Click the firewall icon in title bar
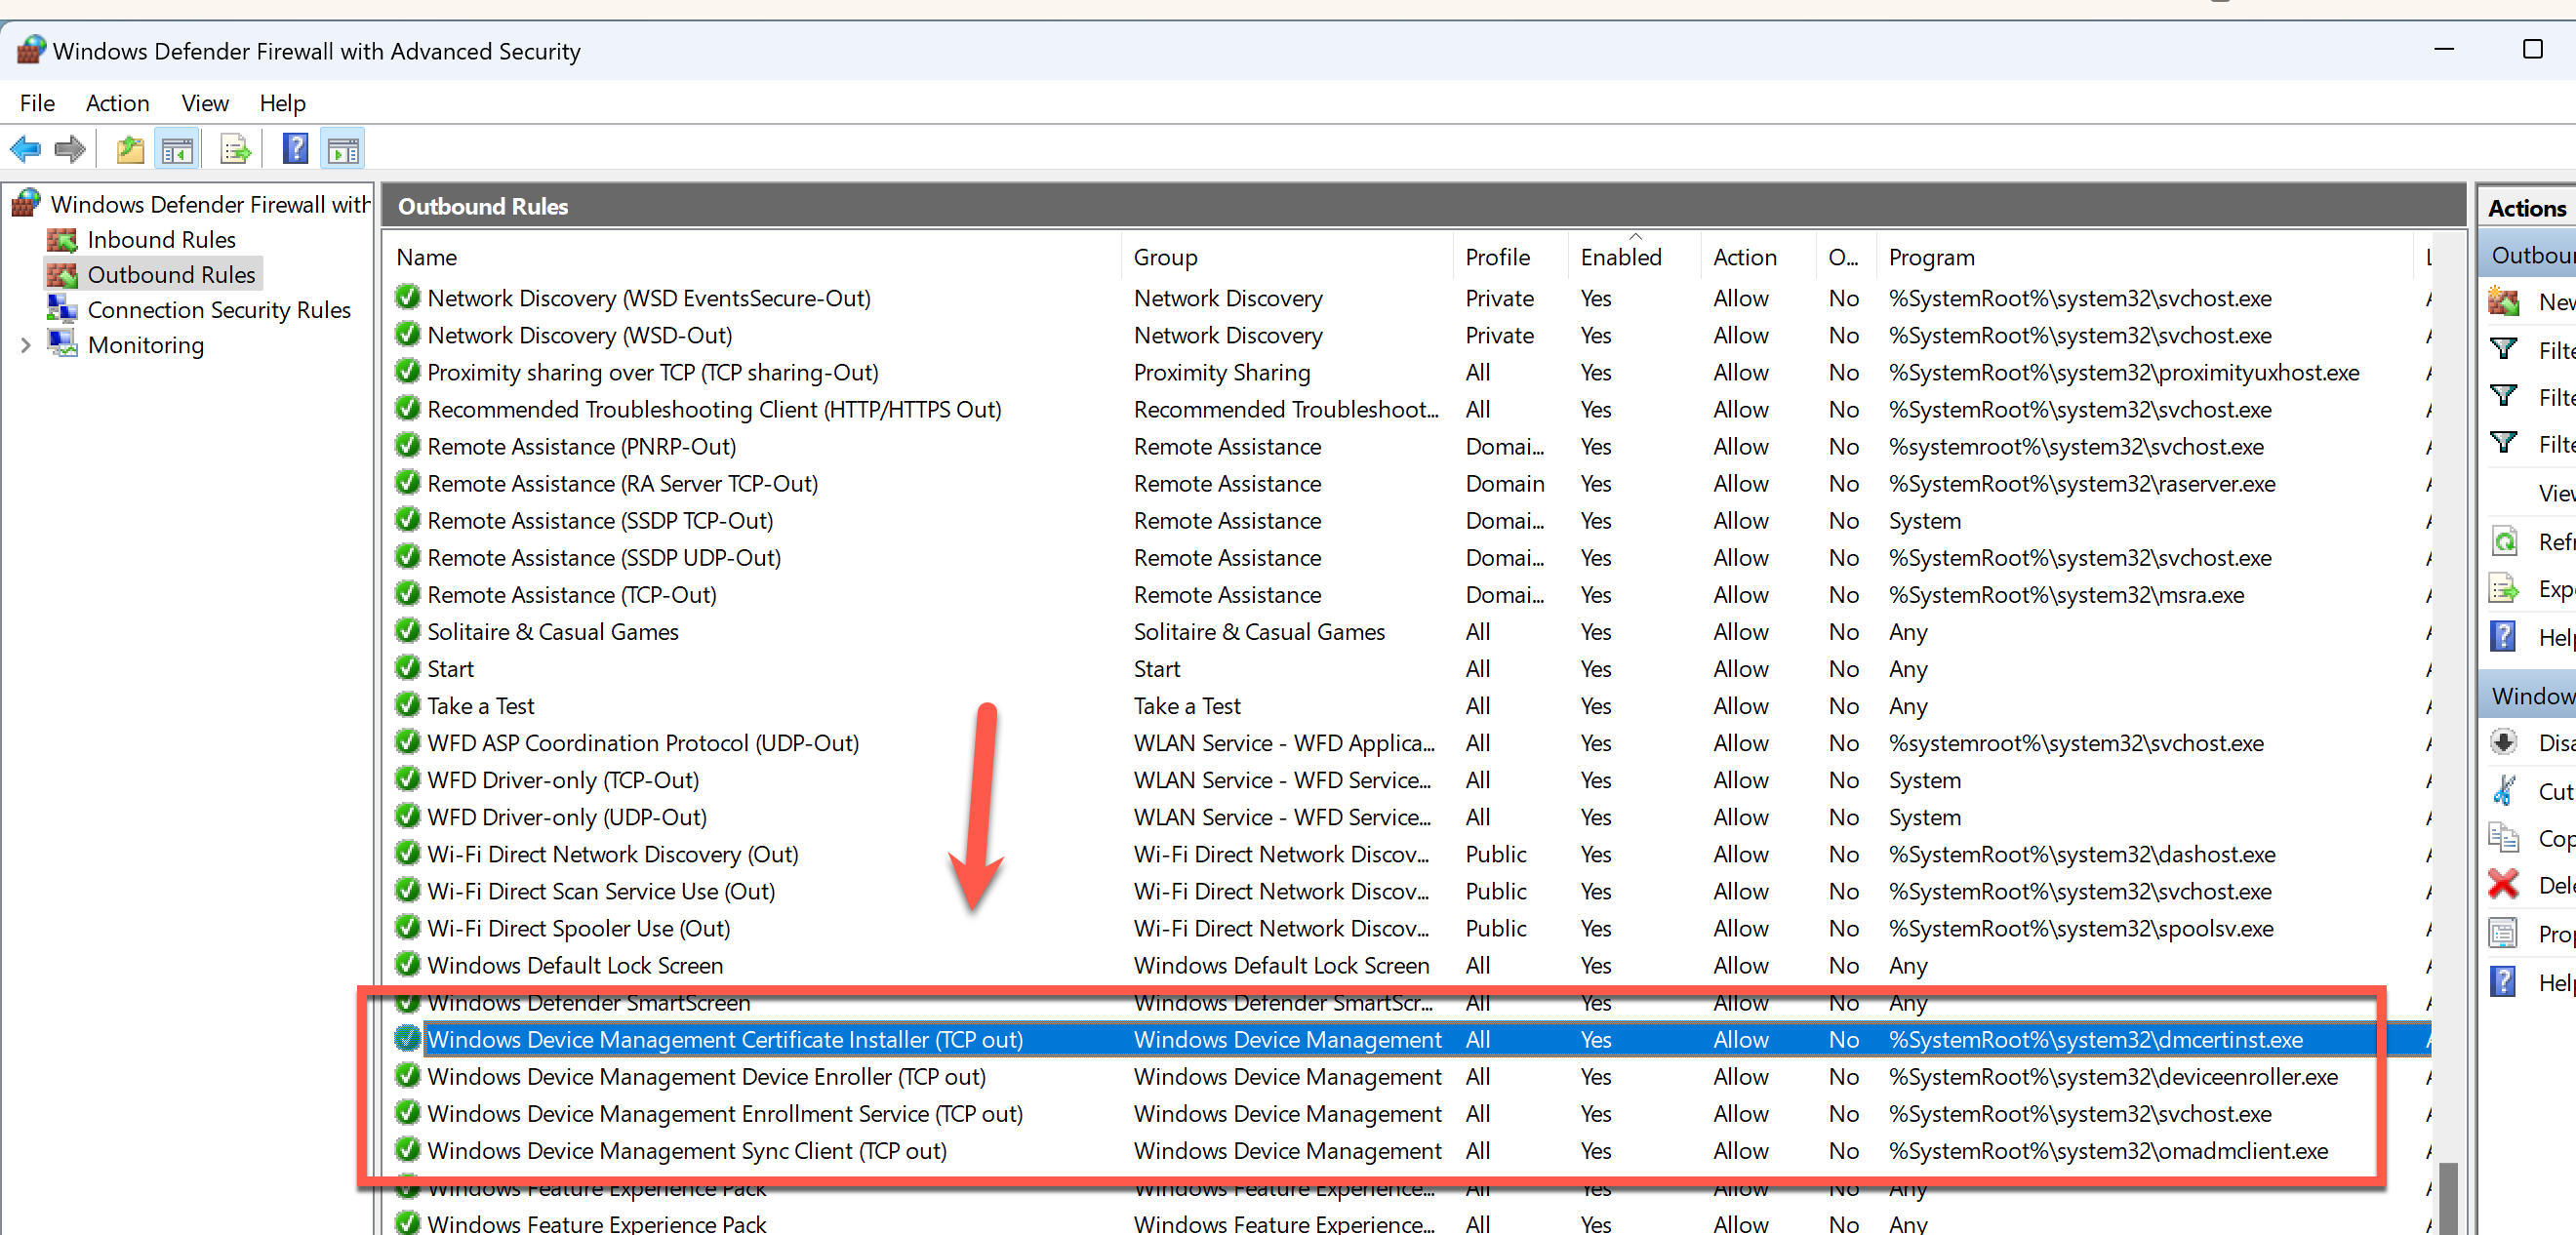 [x=31, y=50]
